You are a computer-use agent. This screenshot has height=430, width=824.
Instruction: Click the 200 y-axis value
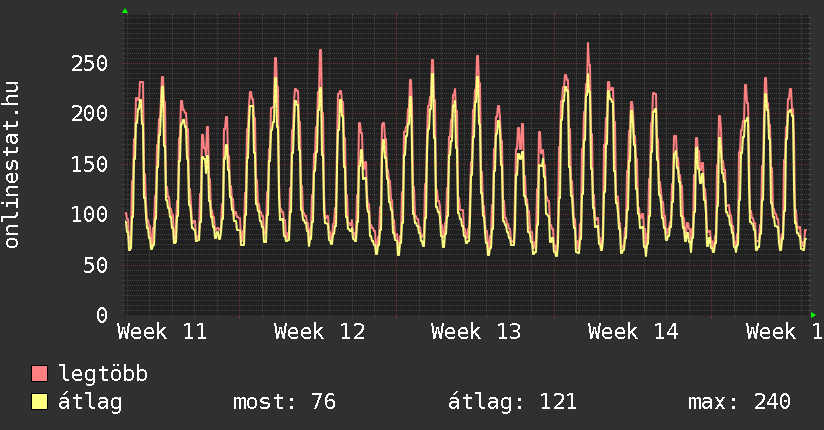pos(89,113)
